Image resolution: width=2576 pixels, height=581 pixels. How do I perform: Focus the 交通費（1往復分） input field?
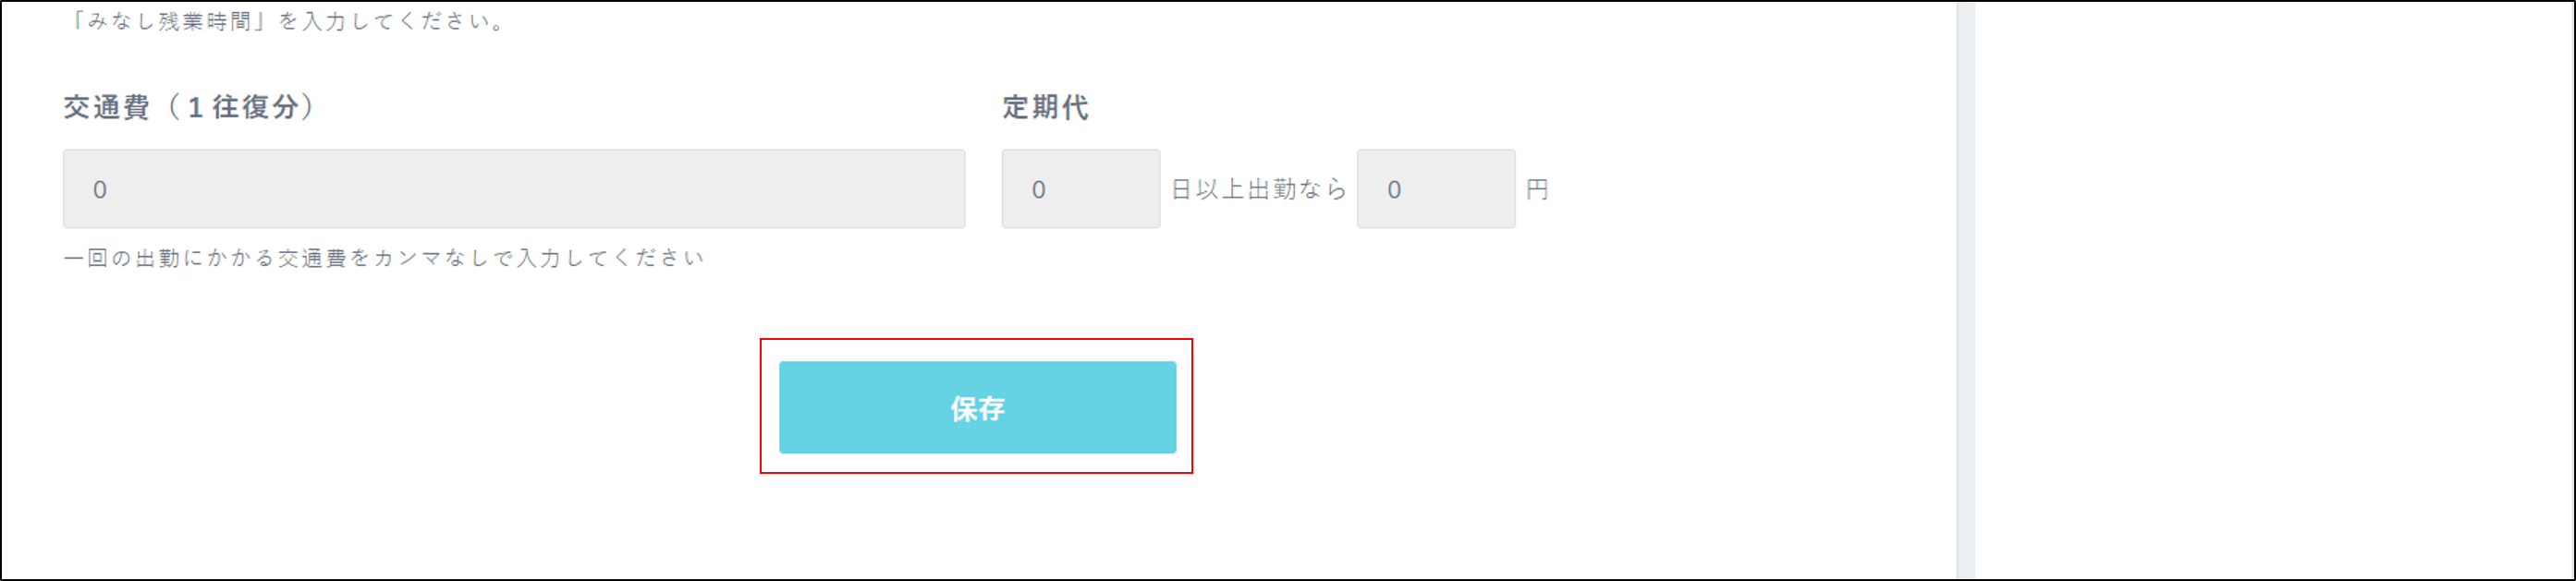(513, 189)
